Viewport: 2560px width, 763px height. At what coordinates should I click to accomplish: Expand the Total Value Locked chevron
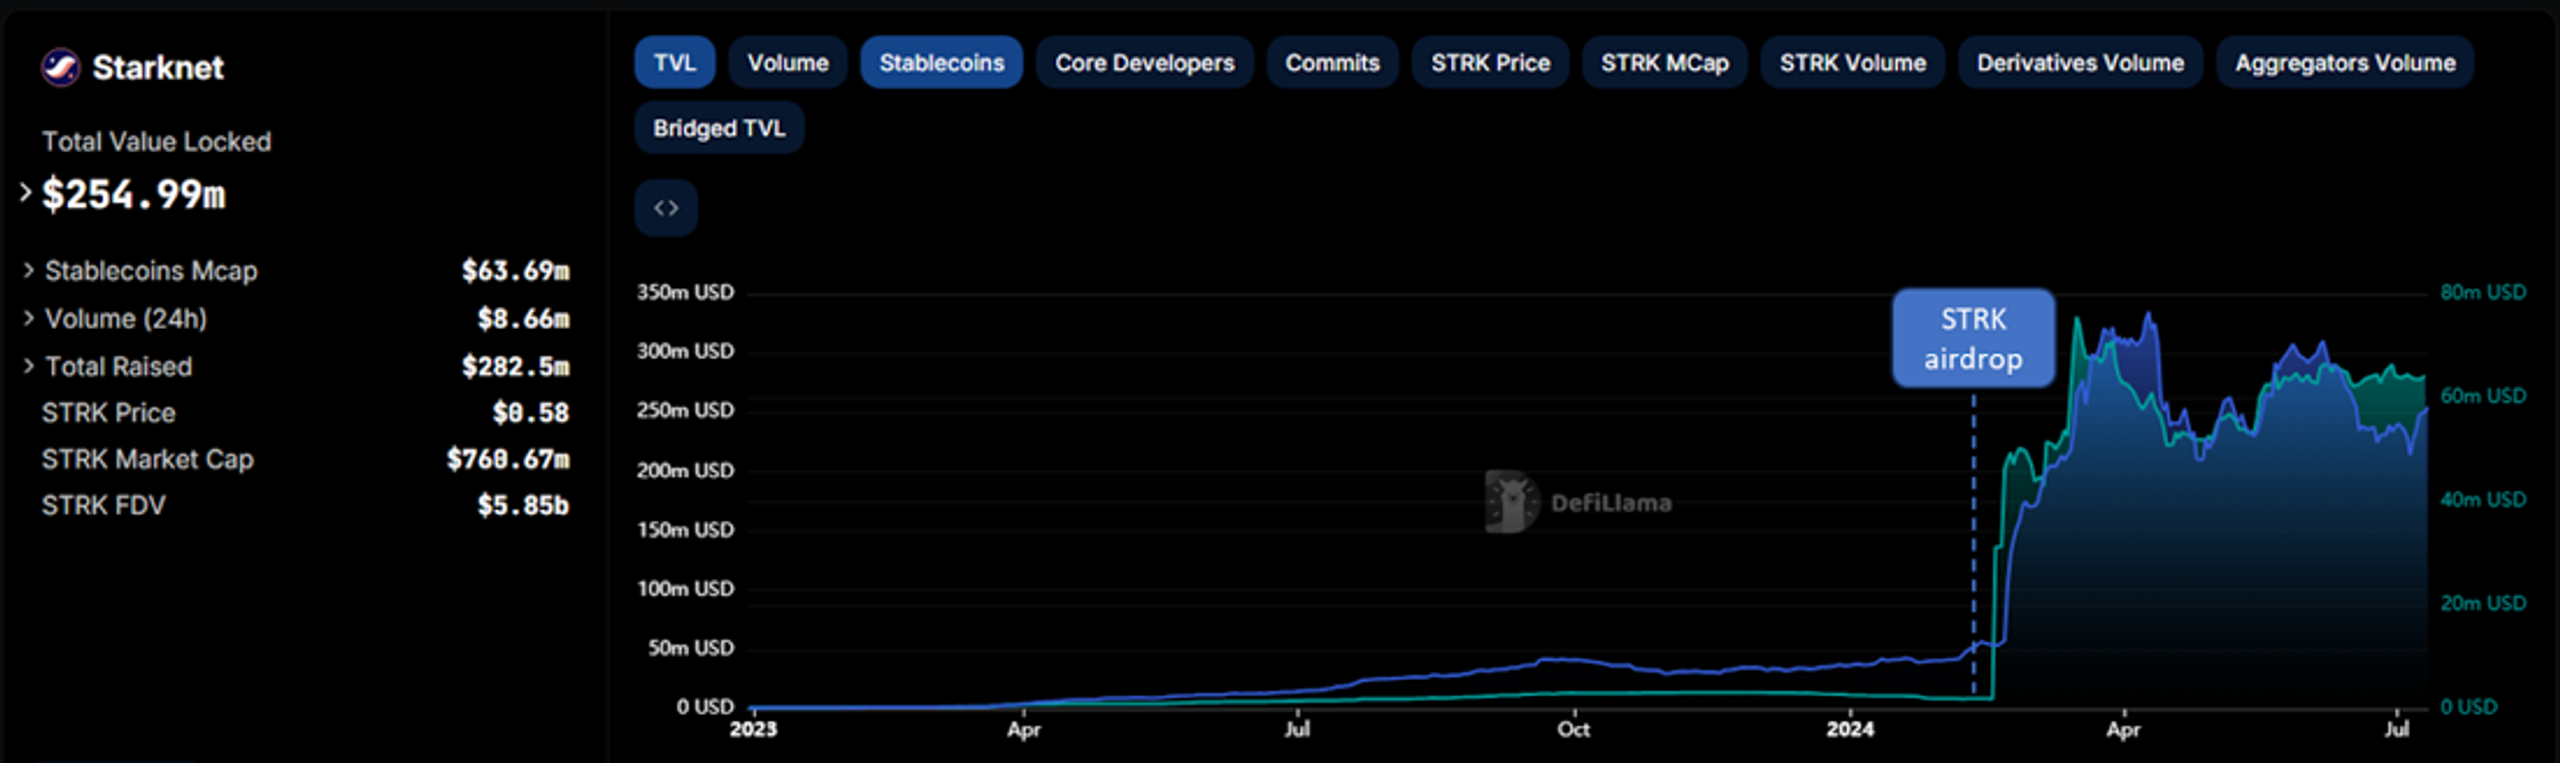point(26,192)
